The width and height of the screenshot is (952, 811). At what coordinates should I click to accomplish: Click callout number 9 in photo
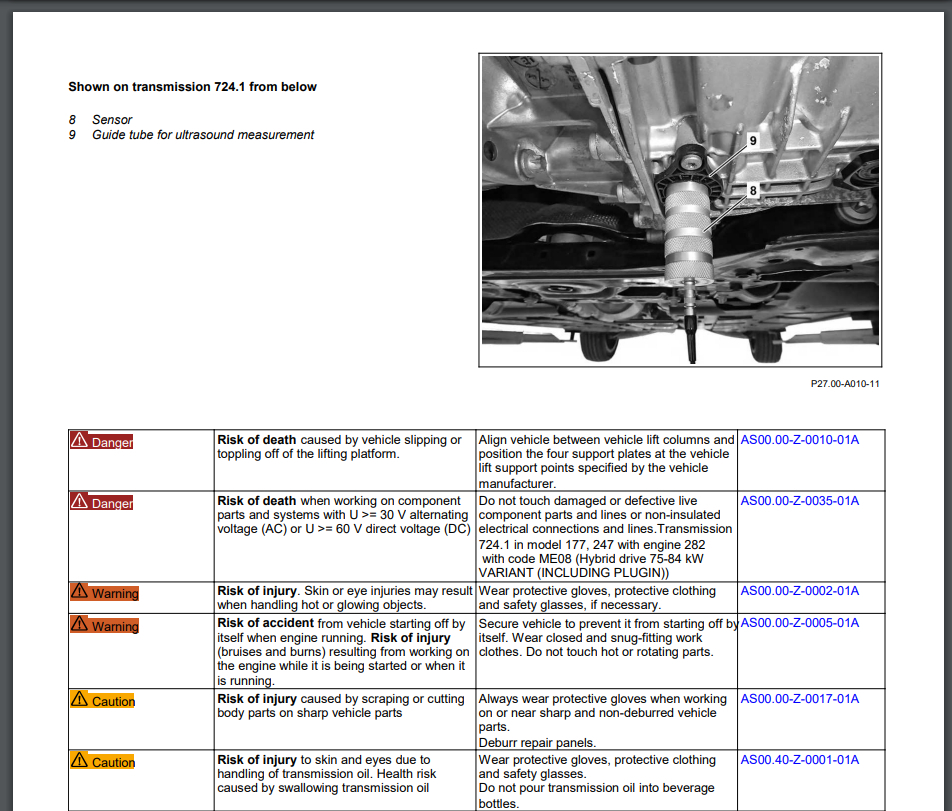point(753,141)
